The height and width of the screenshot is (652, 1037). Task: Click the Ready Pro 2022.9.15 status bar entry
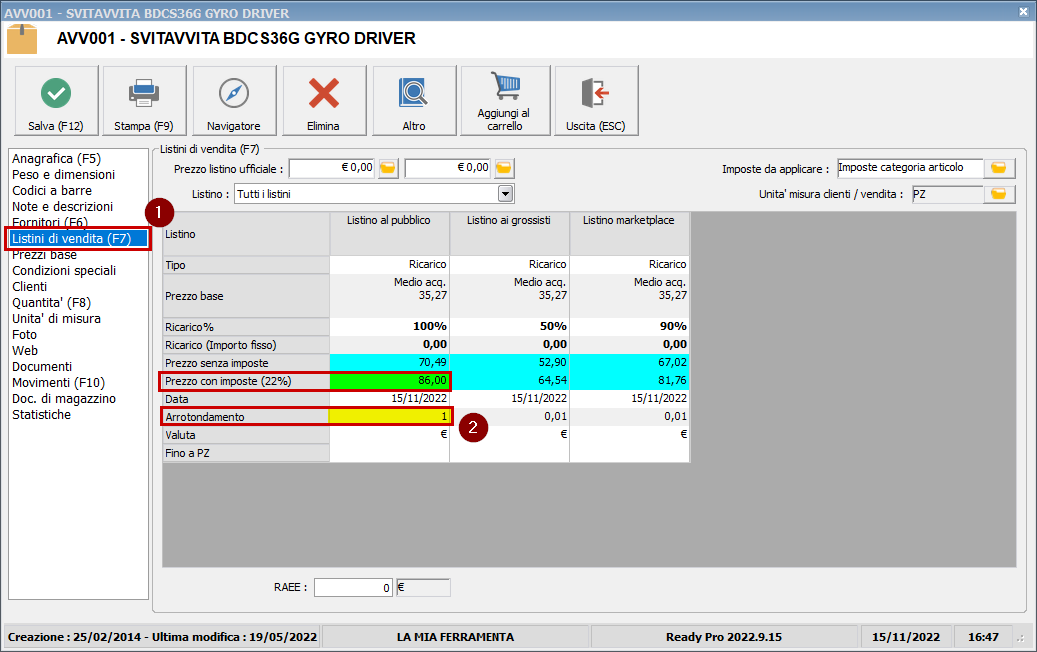point(724,637)
